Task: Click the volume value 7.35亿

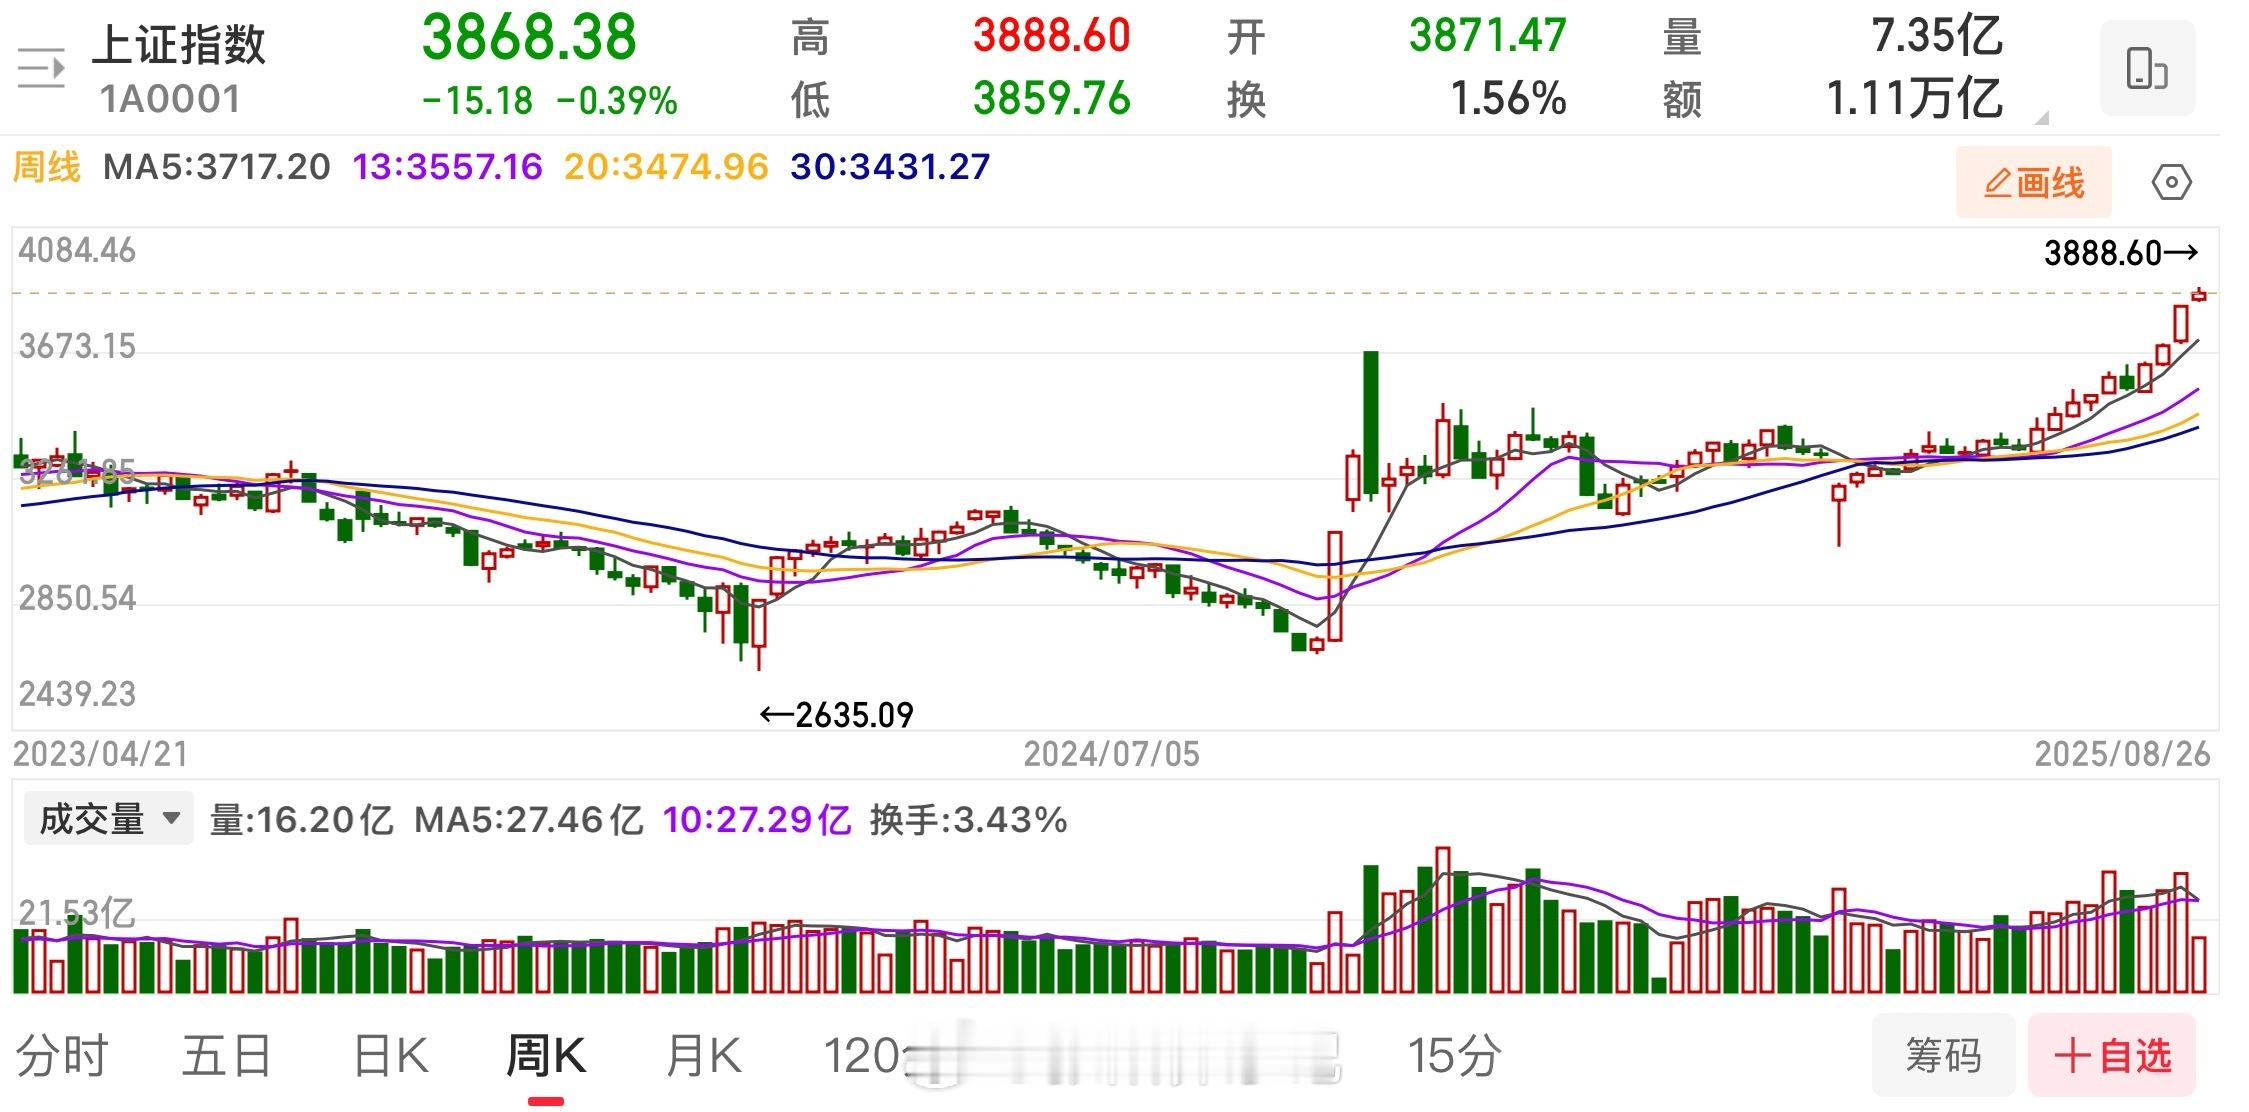Action: tap(1937, 36)
